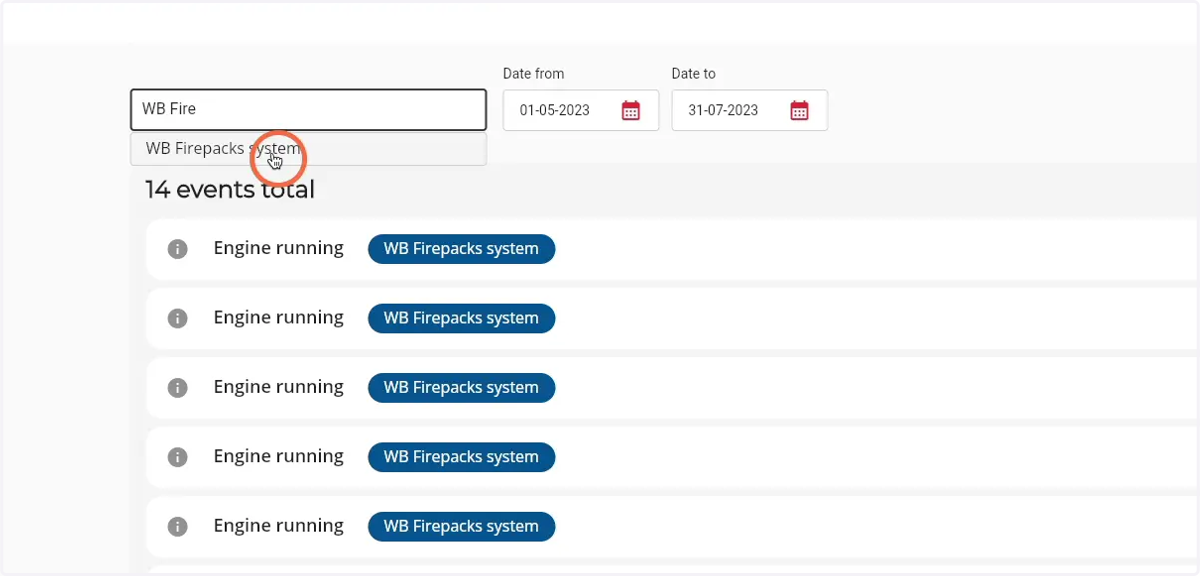Screen dimensions: 1200x576
Task: Click the Date from field 01-05-2023
Action: point(581,110)
